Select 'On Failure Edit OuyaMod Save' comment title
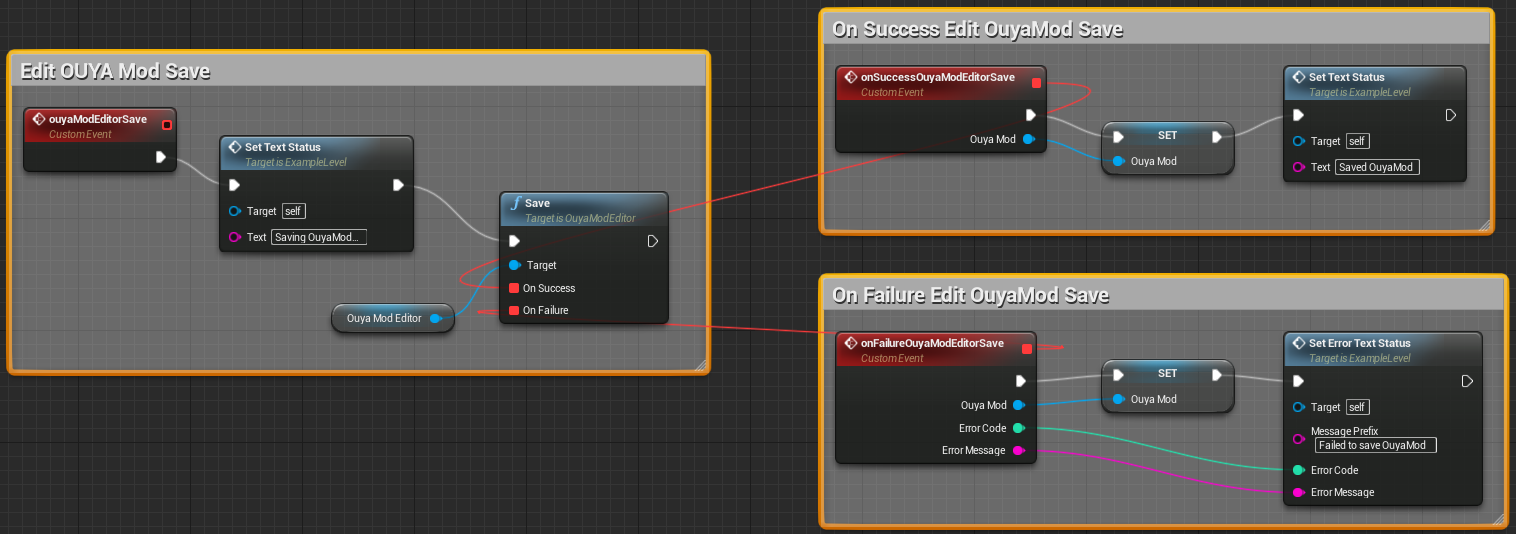Image resolution: width=1516 pixels, height=534 pixels. click(971, 295)
